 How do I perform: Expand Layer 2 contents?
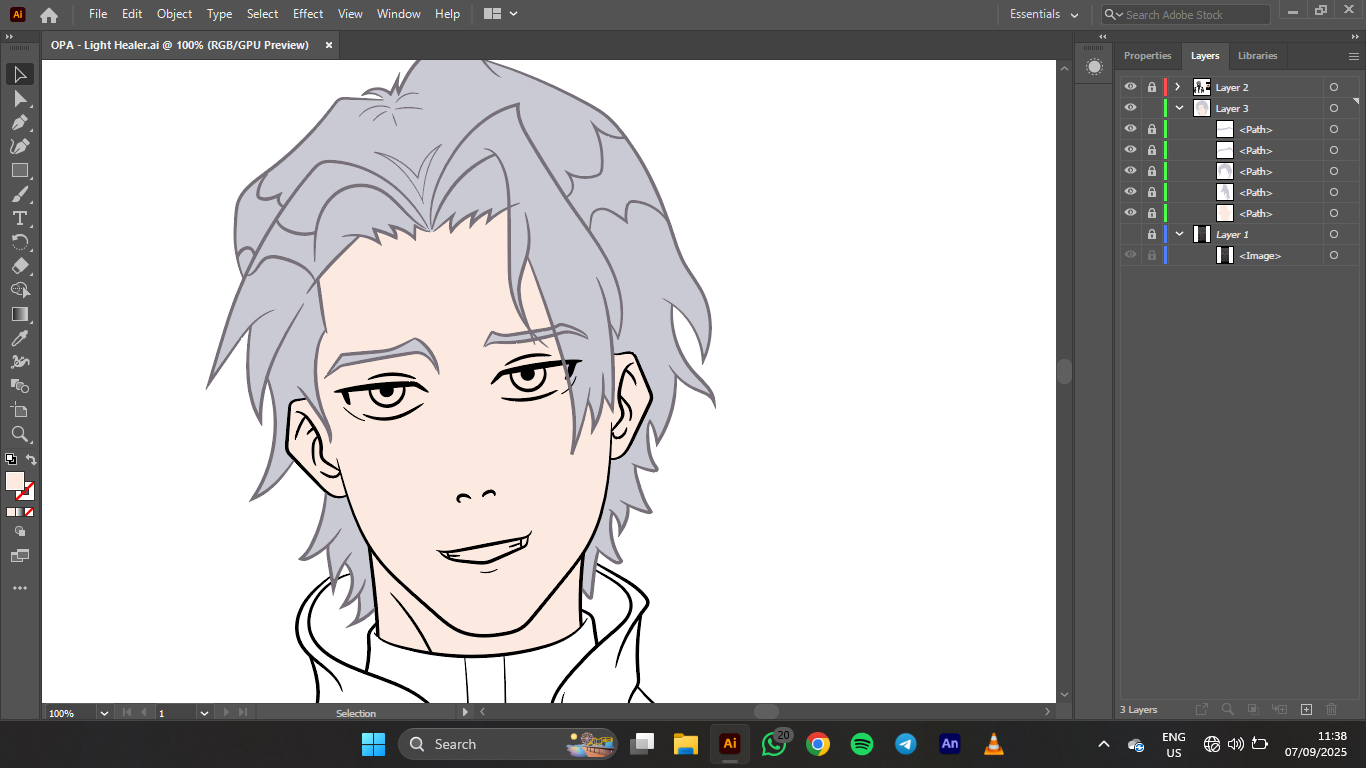(1178, 87)
